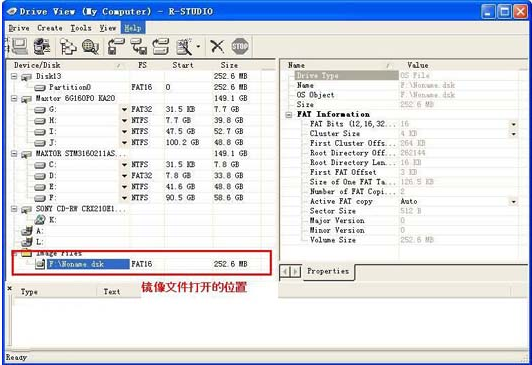
Task: Collapse the MAXTOR STM3160211AS node
Action: (14, 154)
